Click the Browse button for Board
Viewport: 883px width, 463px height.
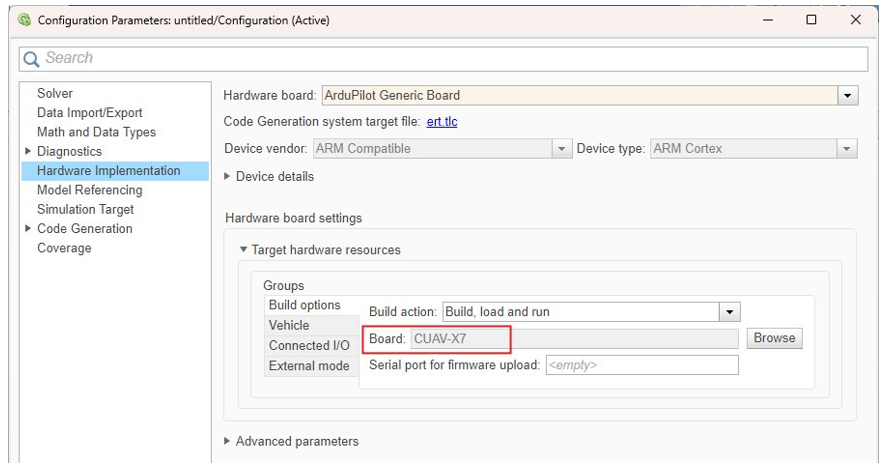774,339
